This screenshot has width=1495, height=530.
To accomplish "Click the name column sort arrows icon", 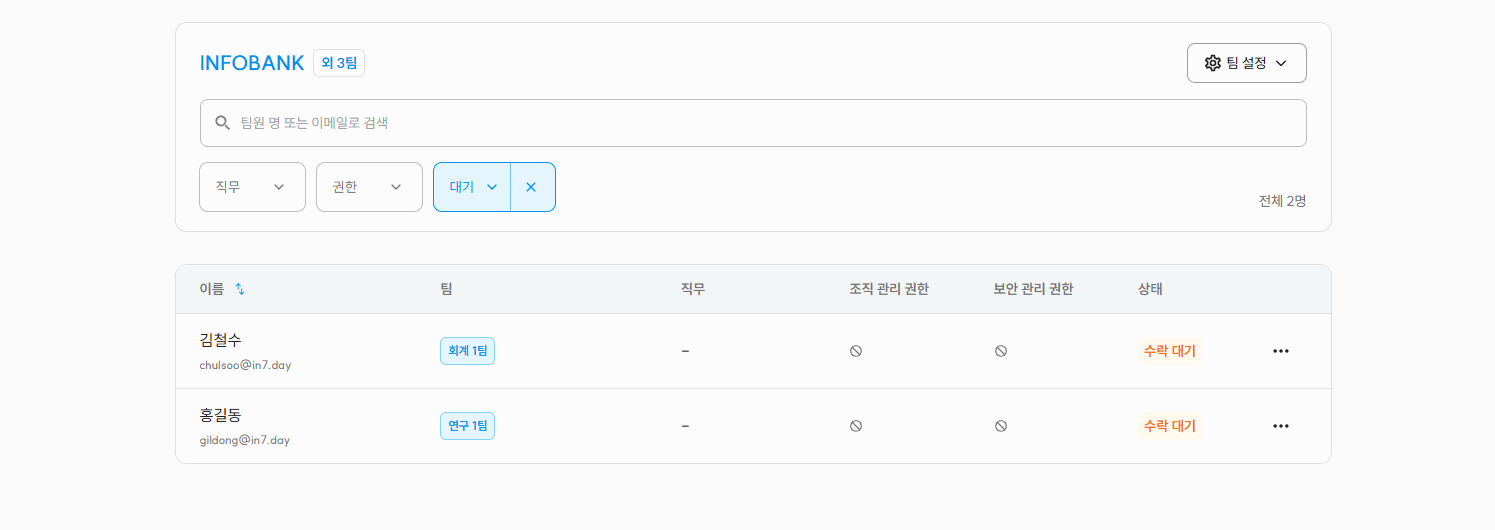I will [240, 289].
